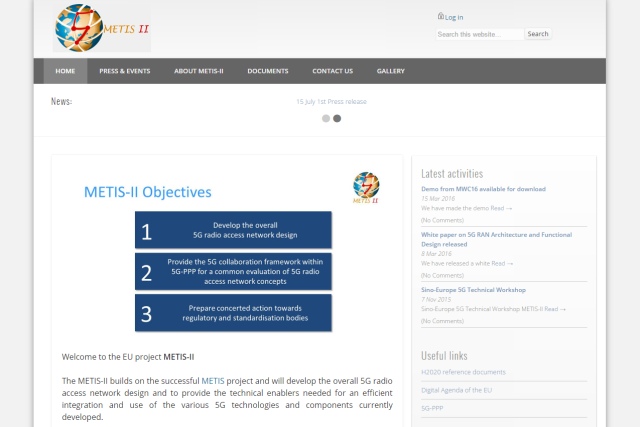Viewport: 640px width, 427px height.
Task: Click the METIS II logo in the header
Action: click(x=102, y=27)
